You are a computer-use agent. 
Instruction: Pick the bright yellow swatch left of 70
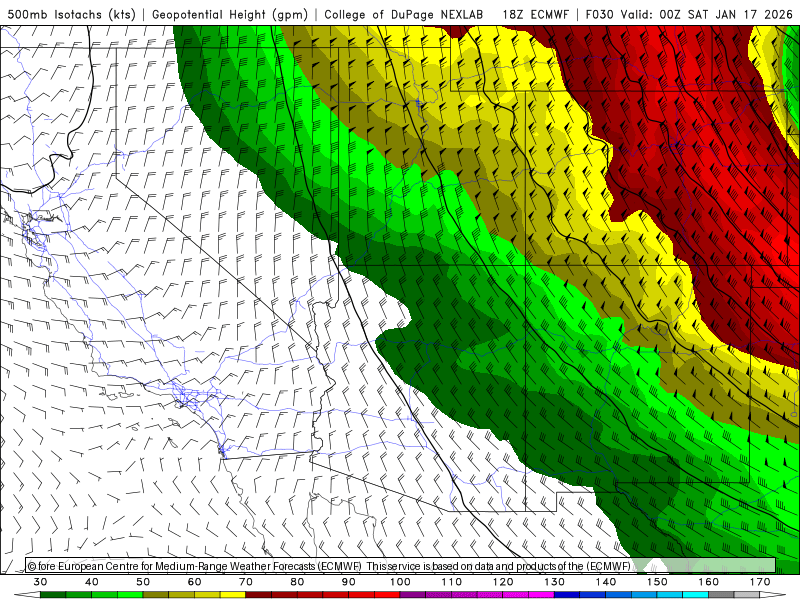233,595
